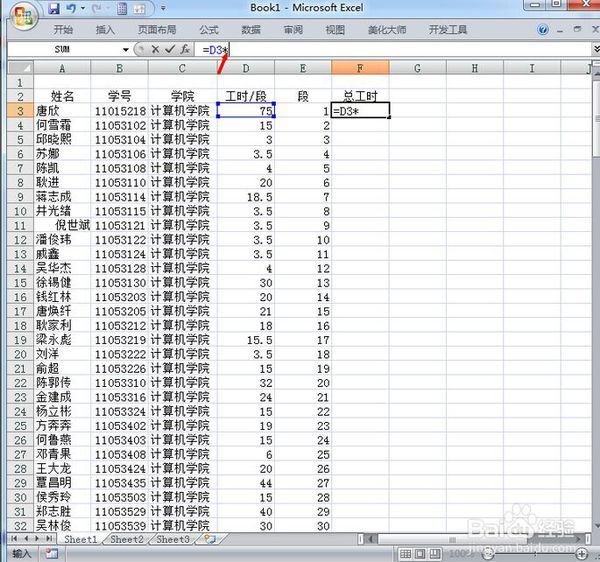Select the name cell 吴林俊
The image size is (600, 562).
[x=62, y=526]
